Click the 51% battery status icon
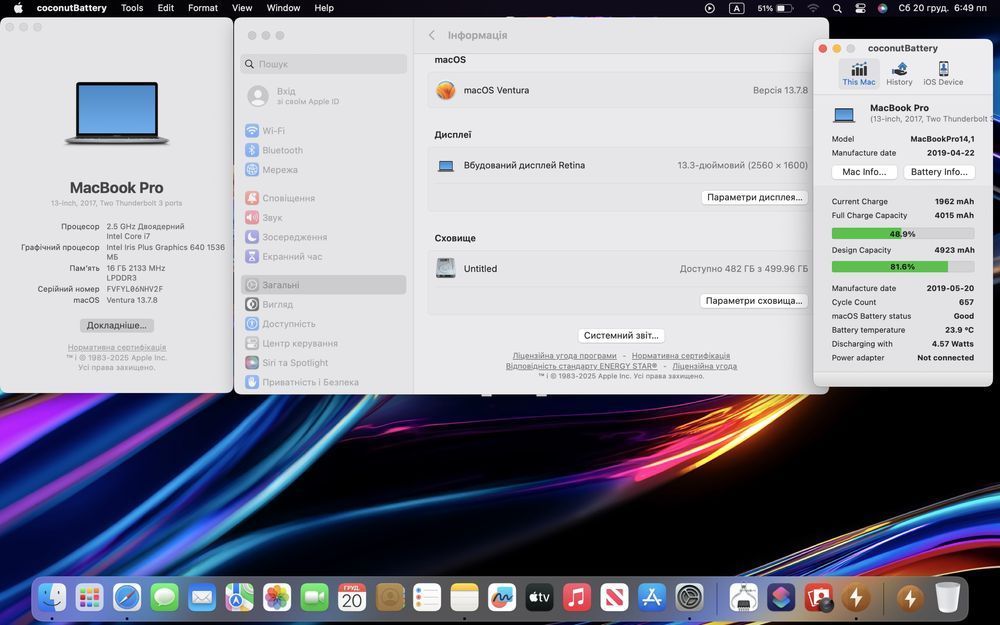The height and width of the screenshot is (625, 1000). 775,8
